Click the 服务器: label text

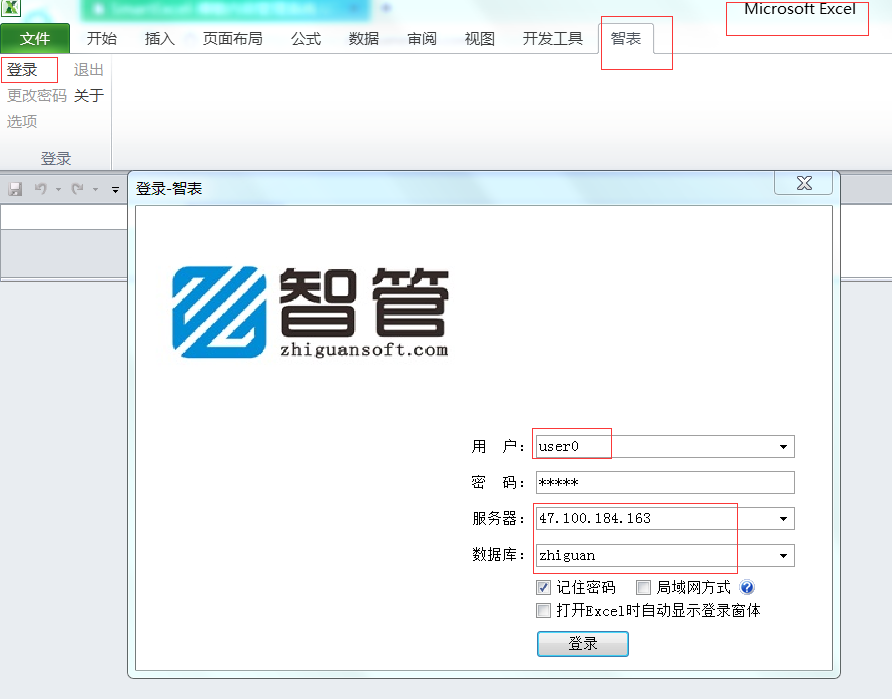[x=498, y=519]
